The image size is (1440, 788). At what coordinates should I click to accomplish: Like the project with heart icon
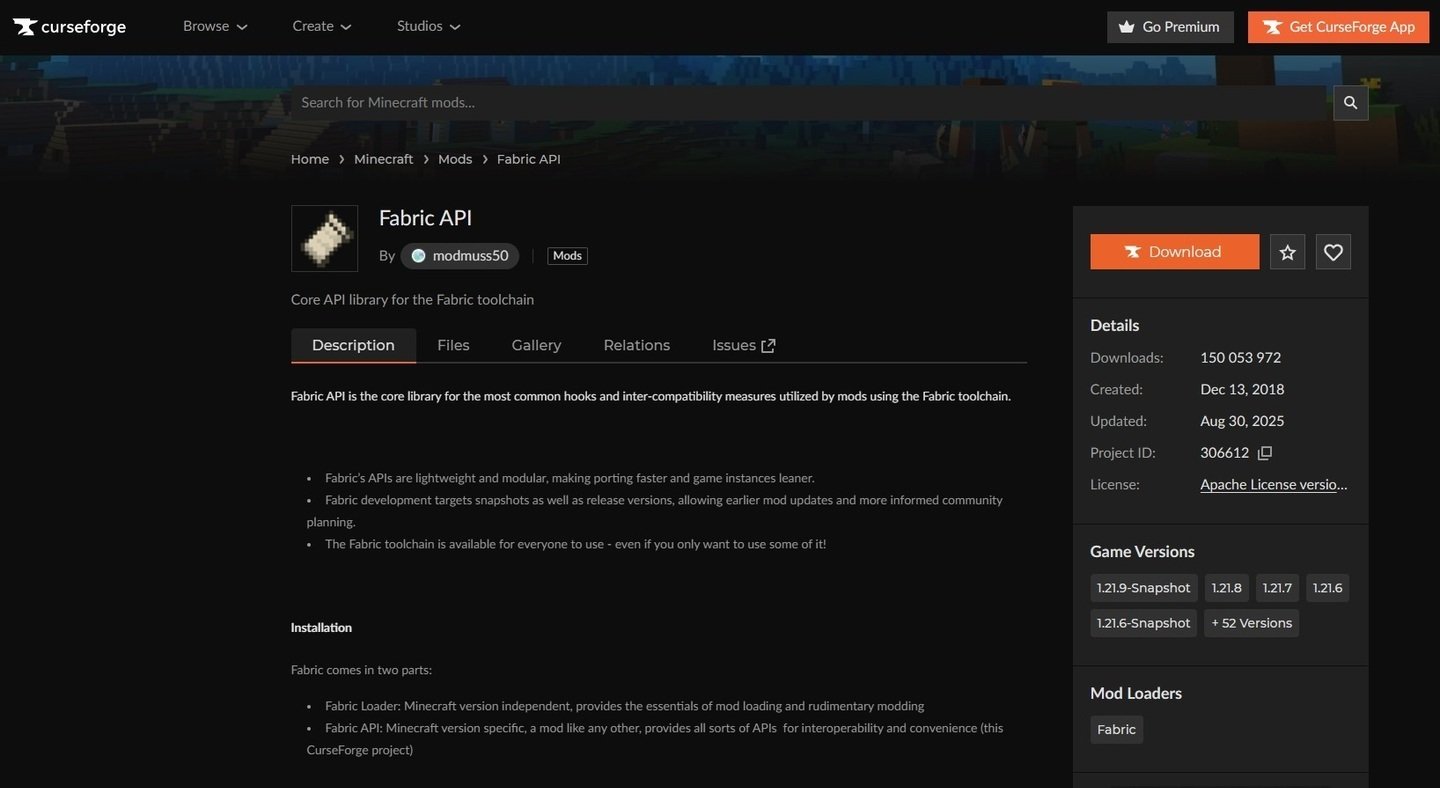coord(1333,252)
